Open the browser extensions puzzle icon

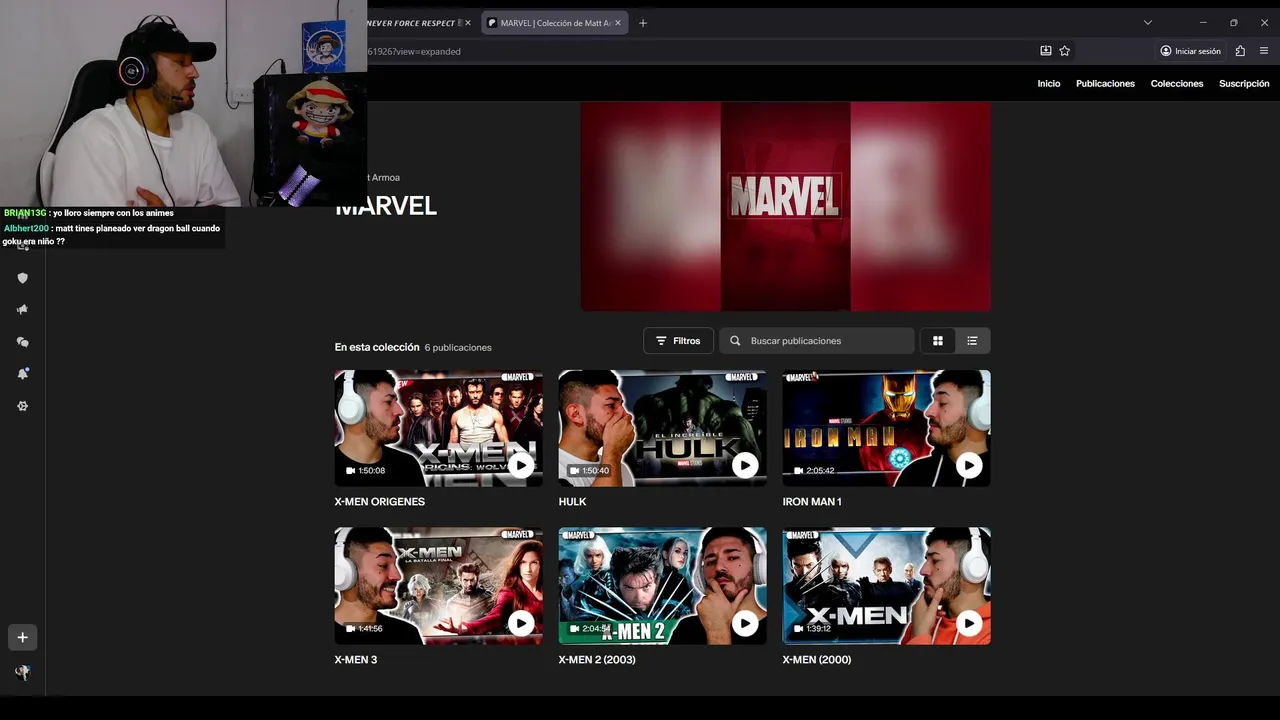coord(1241,51)
